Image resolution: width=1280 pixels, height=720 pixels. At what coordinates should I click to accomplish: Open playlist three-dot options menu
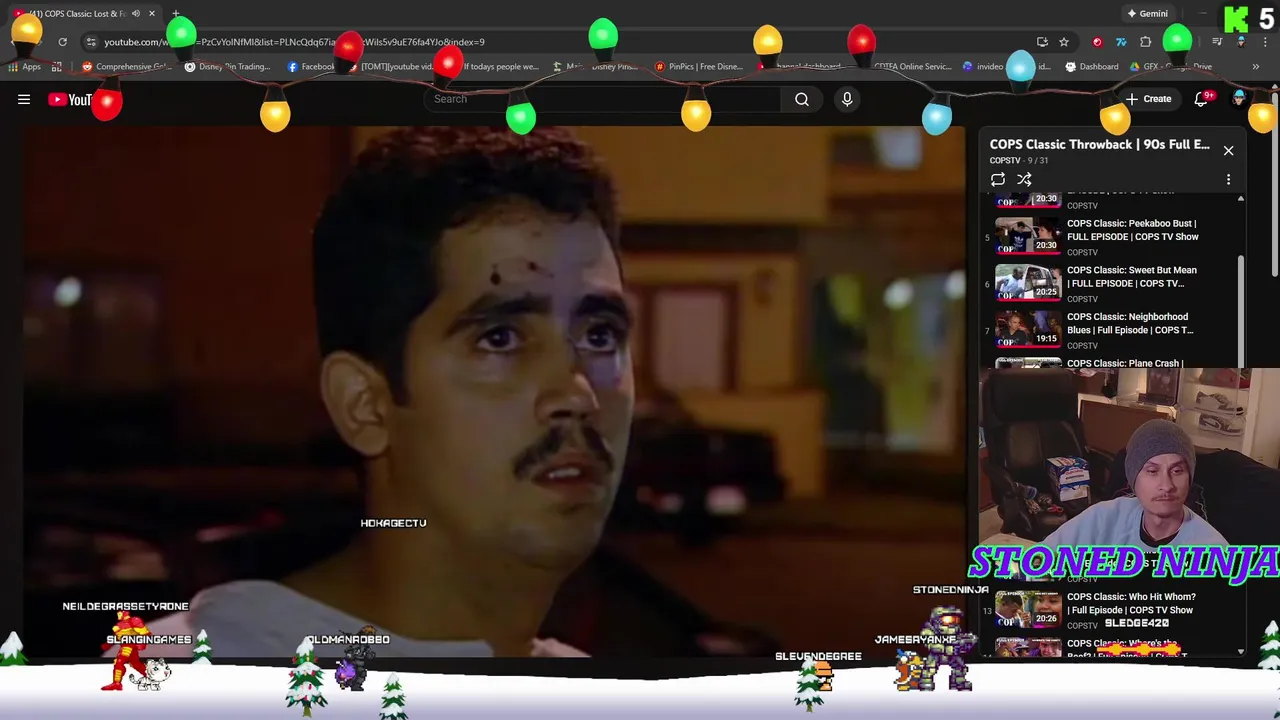1229,180
